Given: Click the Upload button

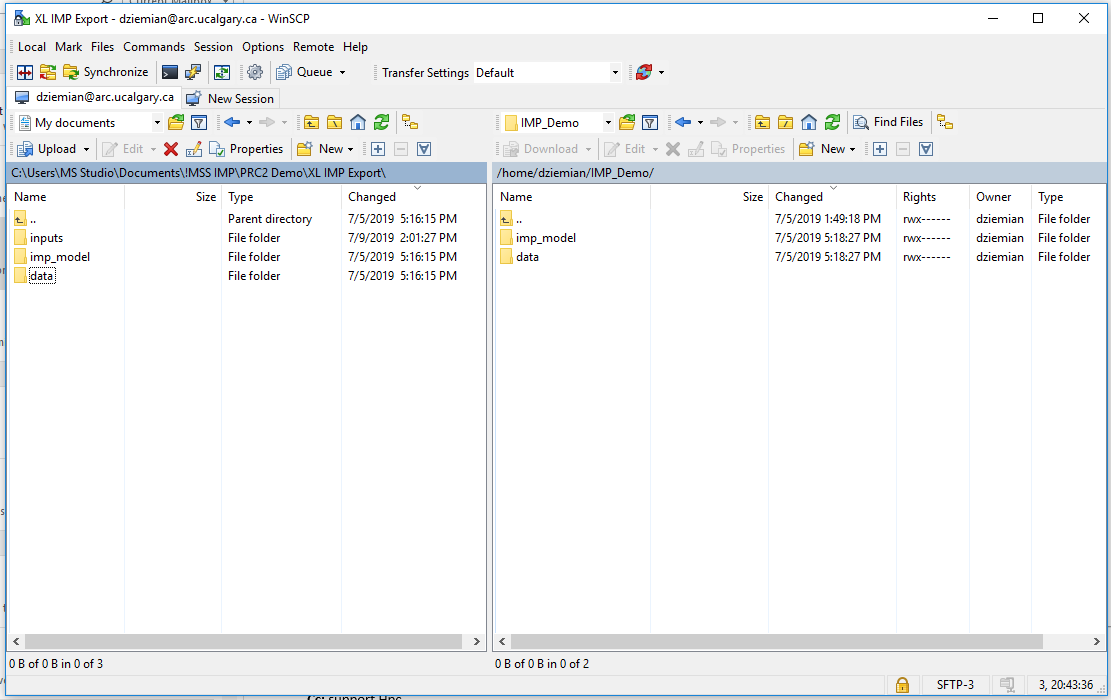Looking at the screenshot, I should pyautogui.click(x=47, y=149).
